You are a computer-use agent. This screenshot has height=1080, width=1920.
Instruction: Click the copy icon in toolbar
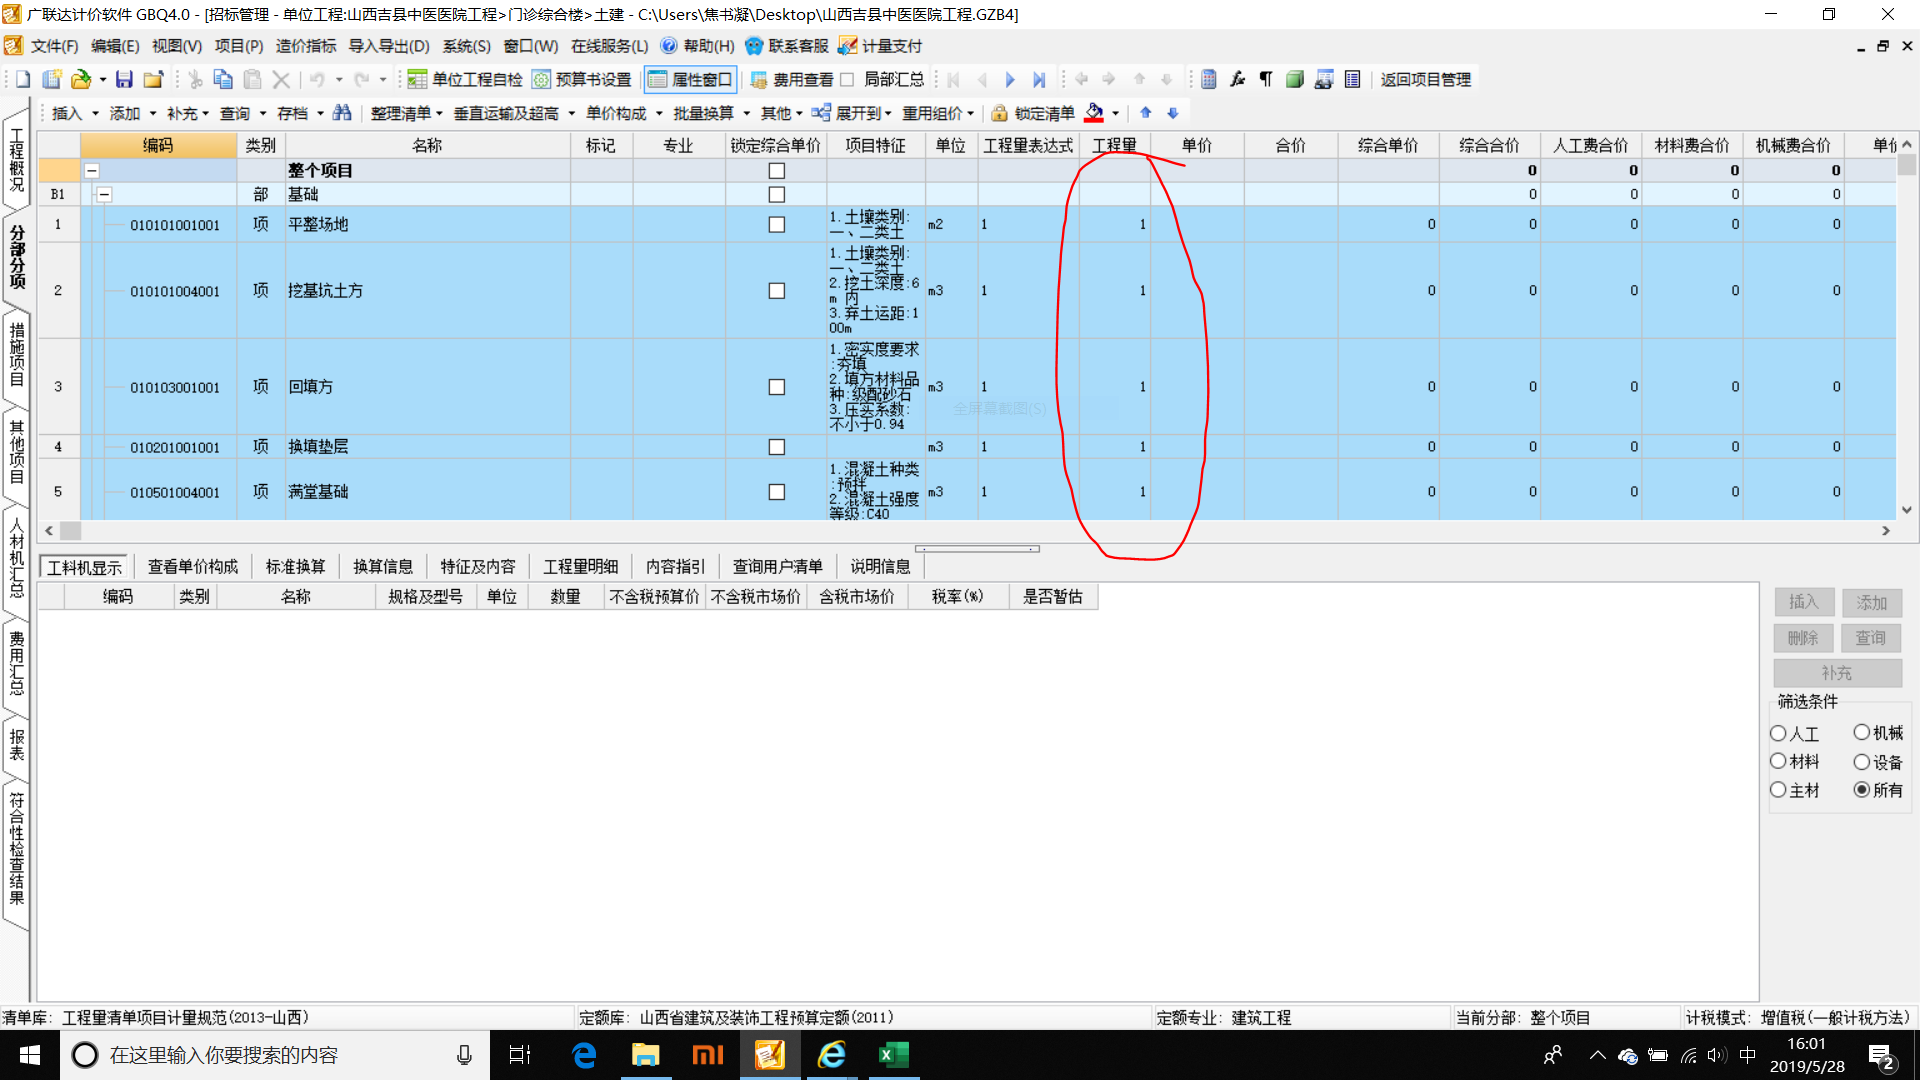tap(224, 79)
